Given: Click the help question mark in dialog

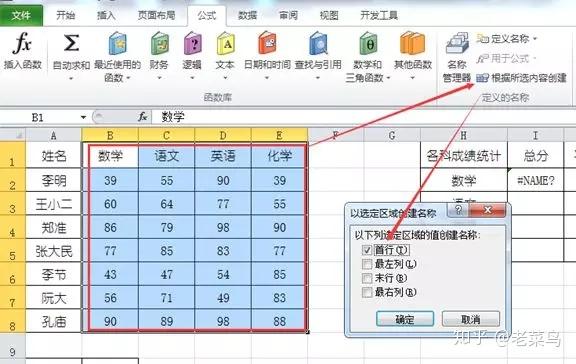Looking at the screenshot, I should tap(458, 210).
